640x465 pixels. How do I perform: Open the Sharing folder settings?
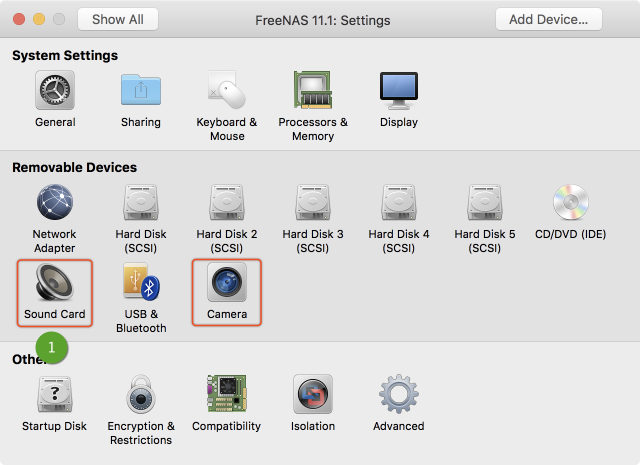click(141, 92)
